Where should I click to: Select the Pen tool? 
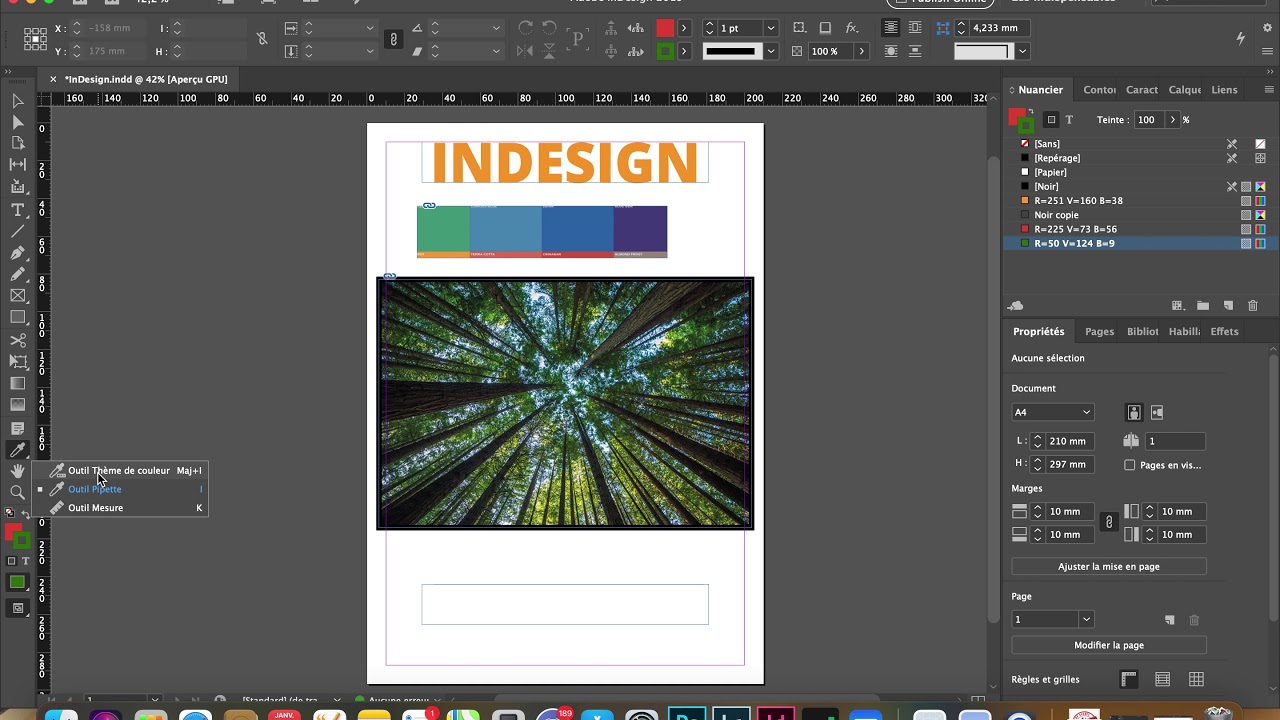18,253
